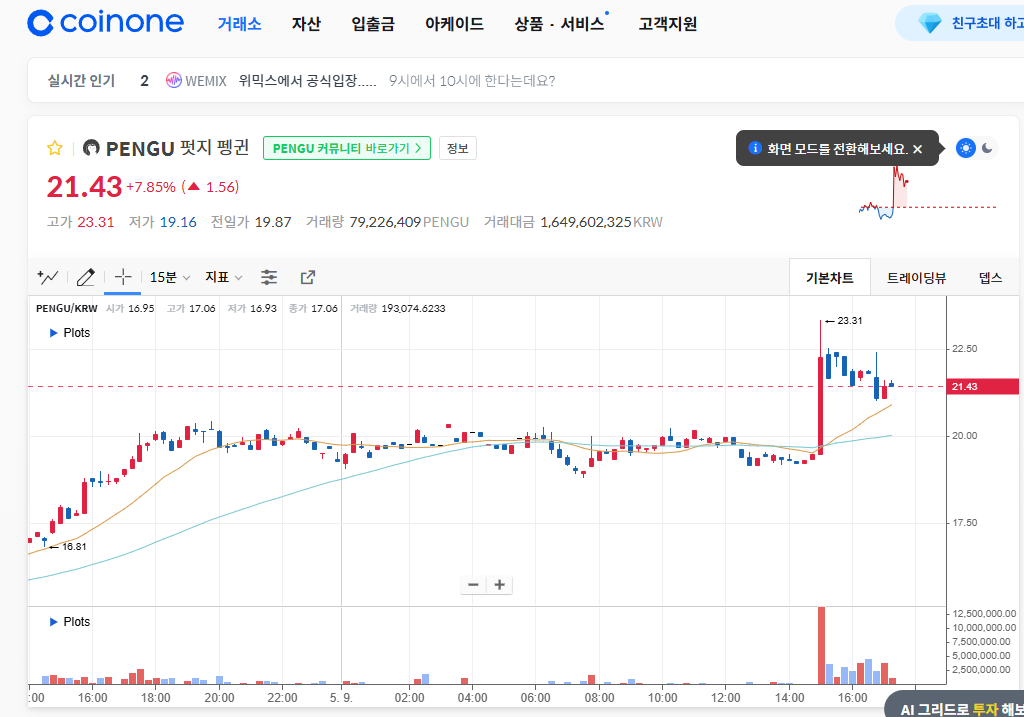
Task: Zoom out chart with minus button
Action: tap(473, 584)
